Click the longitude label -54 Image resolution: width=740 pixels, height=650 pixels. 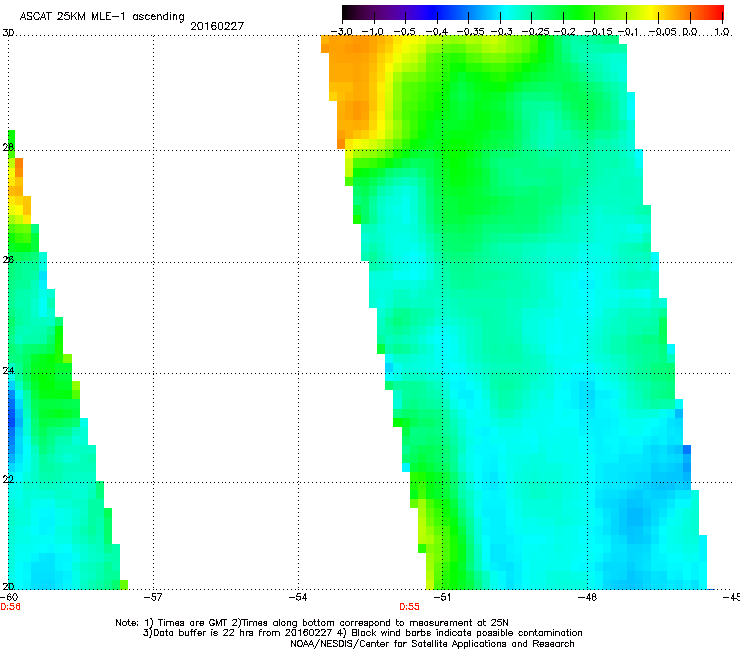298,597
